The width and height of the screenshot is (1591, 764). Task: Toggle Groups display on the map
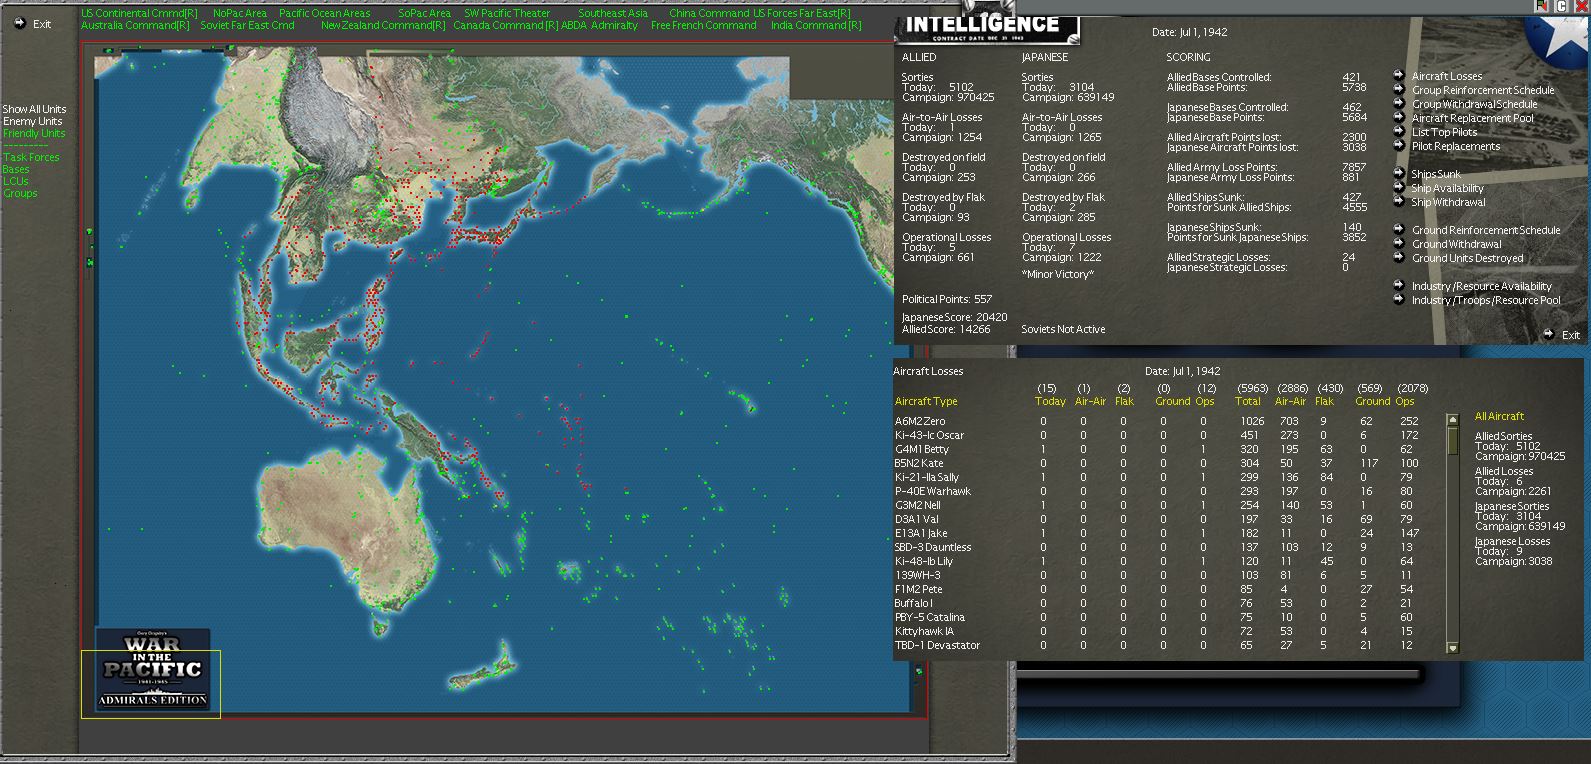[20, 193]
